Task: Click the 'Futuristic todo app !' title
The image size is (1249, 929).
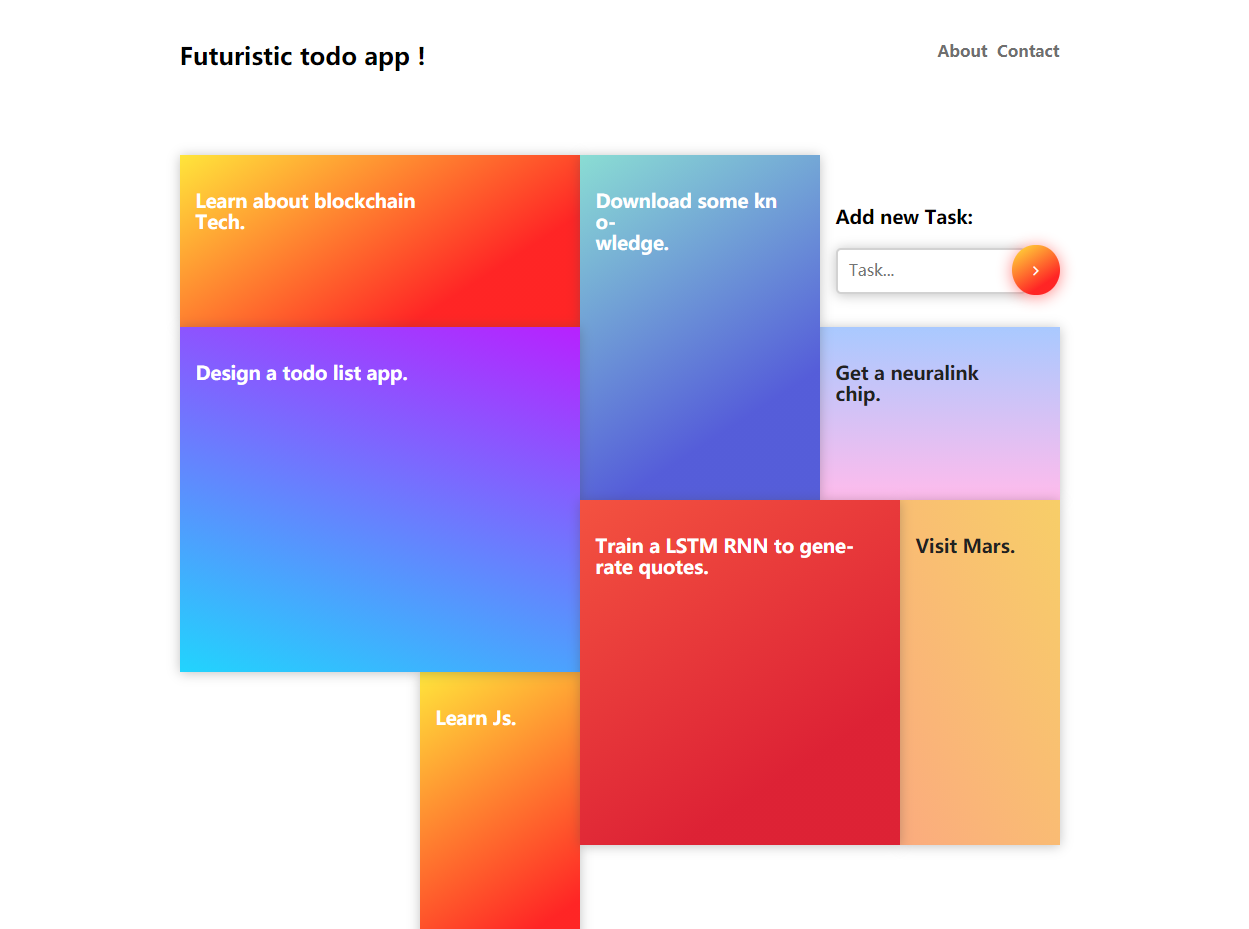Action: (303, 56)
